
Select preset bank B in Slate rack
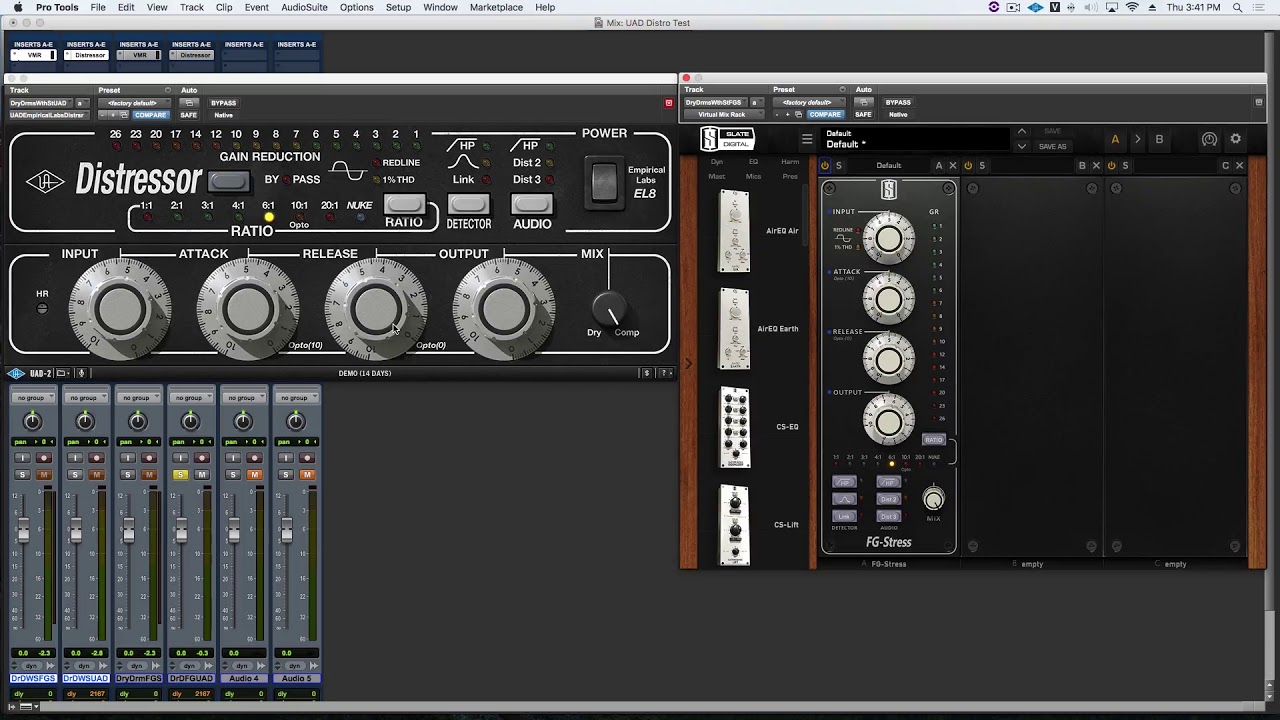pyautogui.click(x=1159, y=139)
